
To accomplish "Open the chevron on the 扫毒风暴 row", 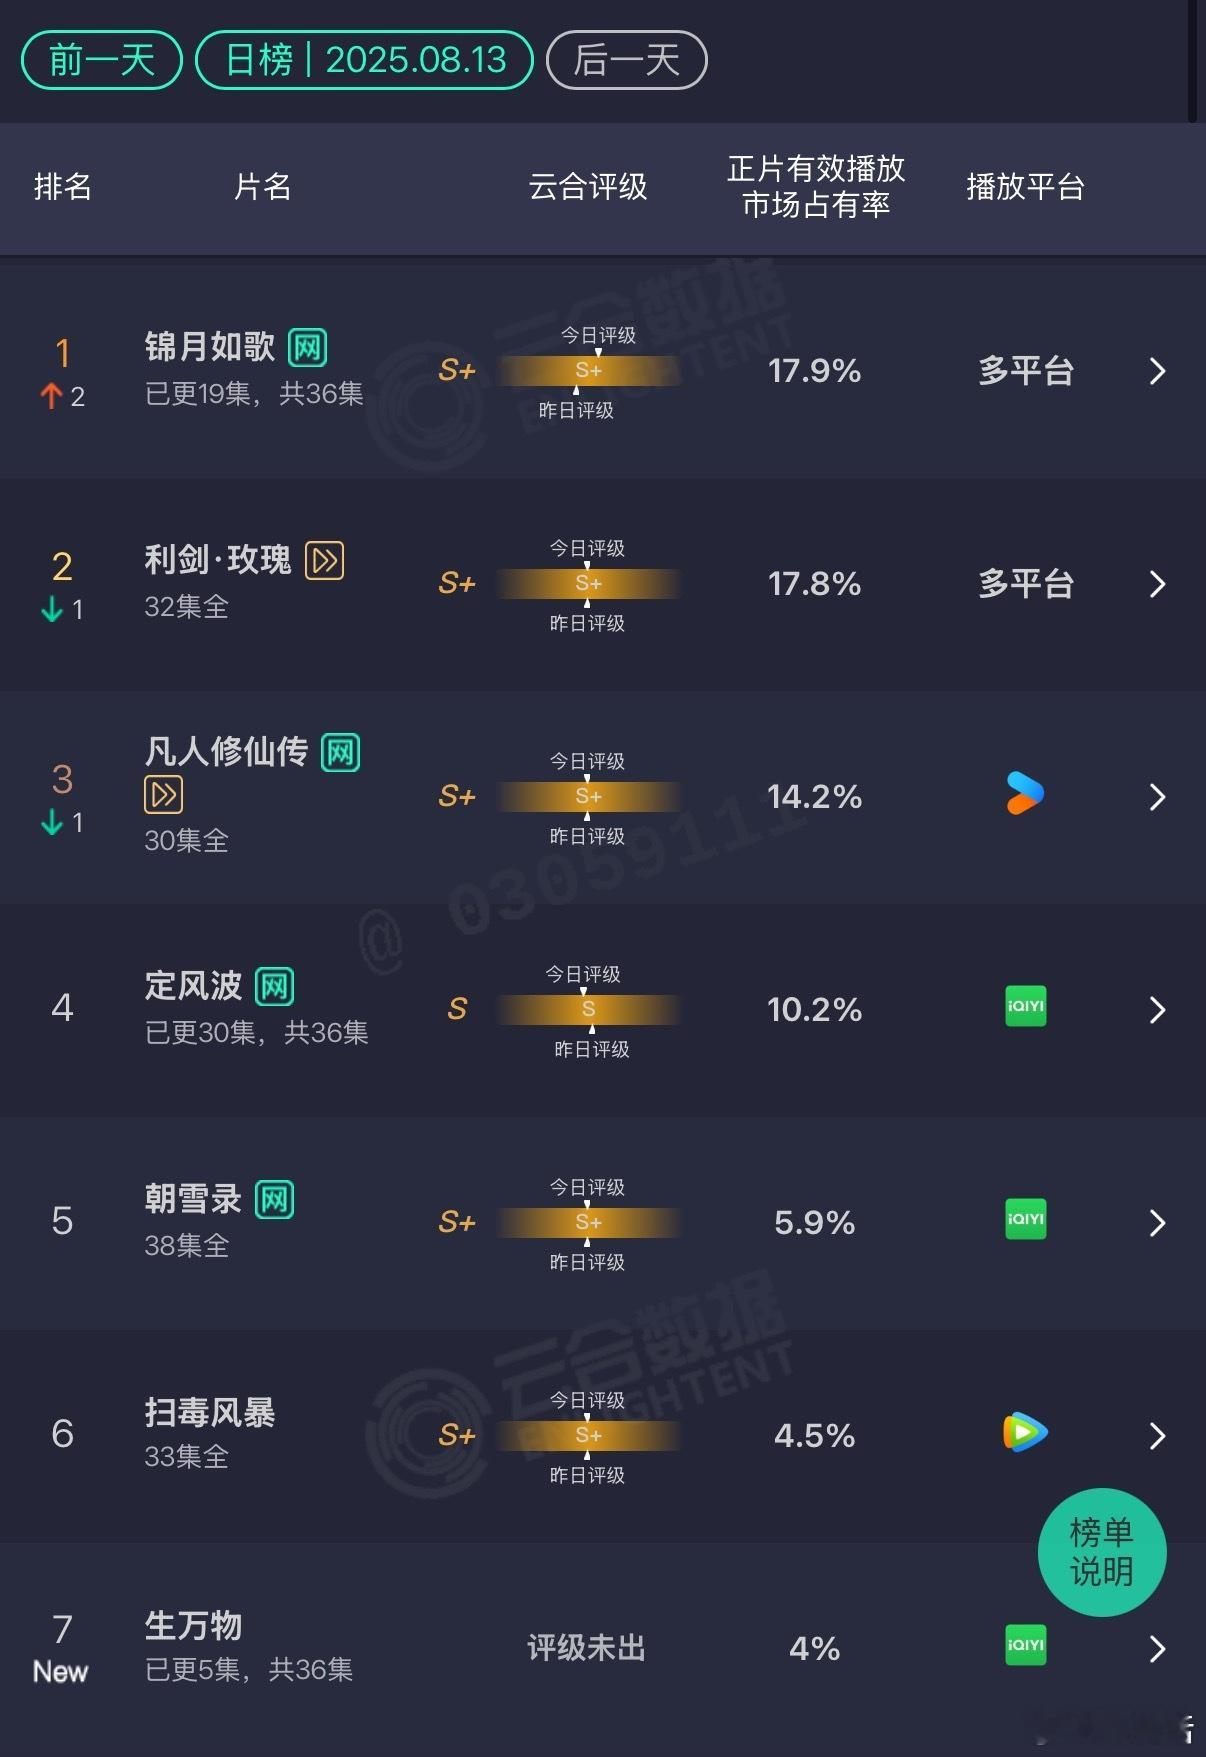I will tap(1157, 1436).
